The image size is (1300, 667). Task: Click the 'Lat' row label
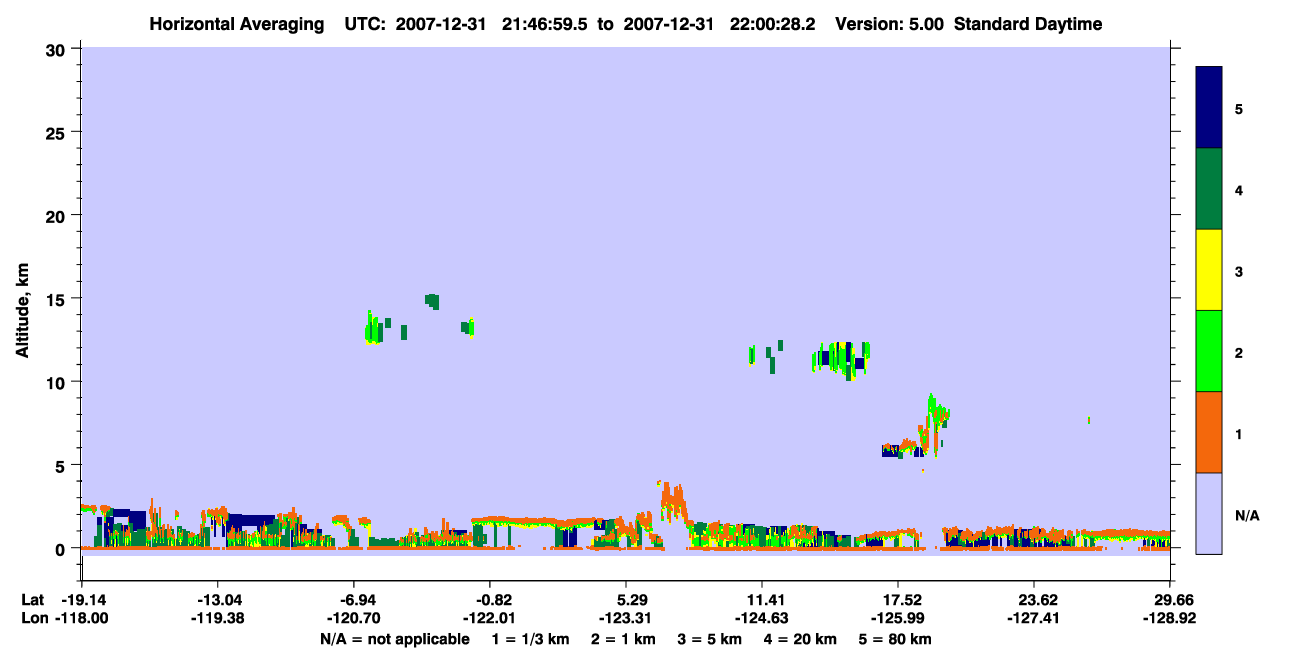pyautogui.click(x=32, y=600)
